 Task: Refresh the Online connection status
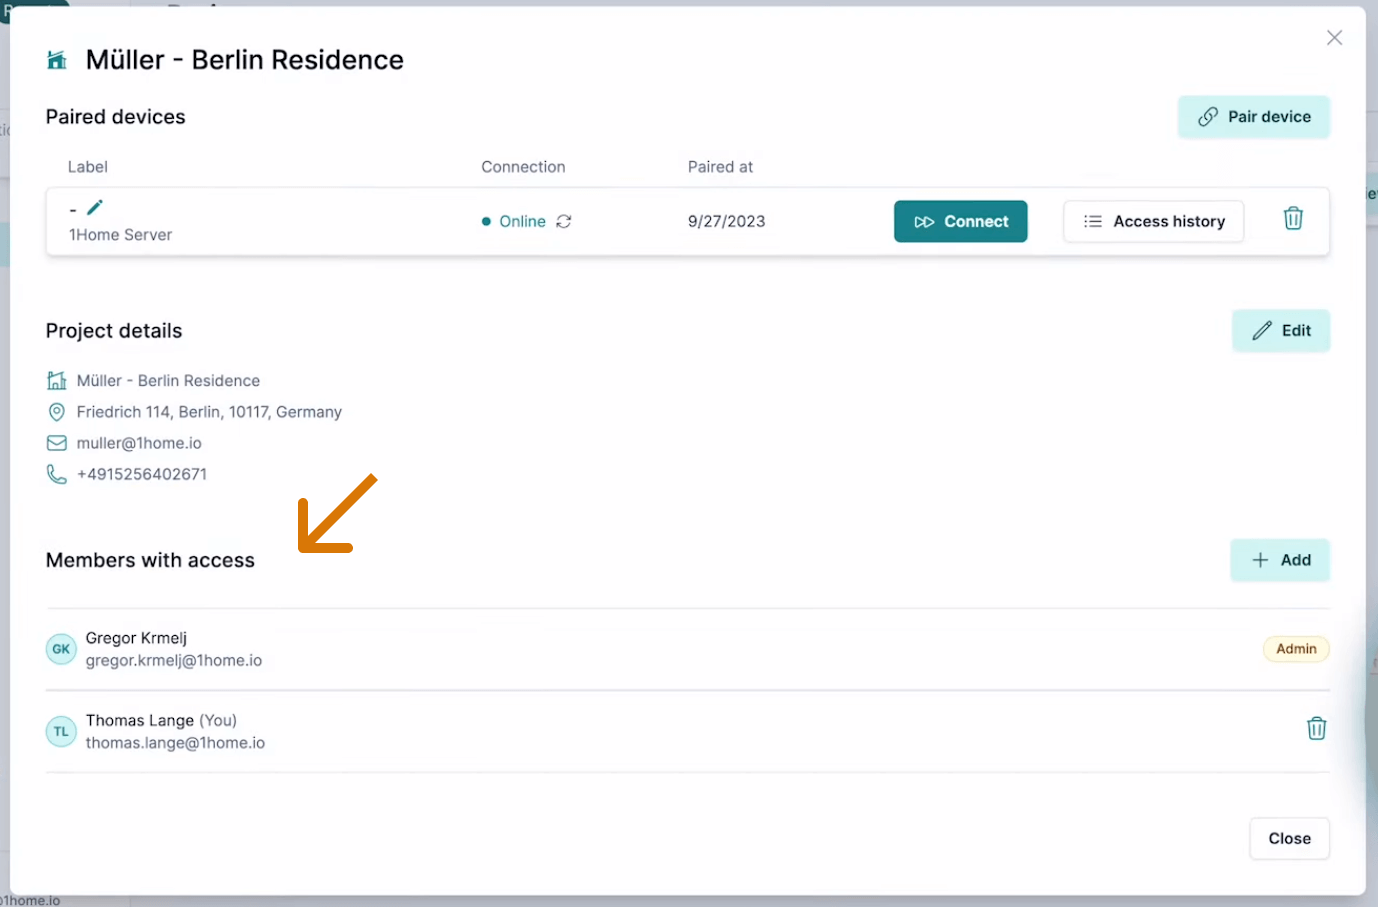coord(564,221)
